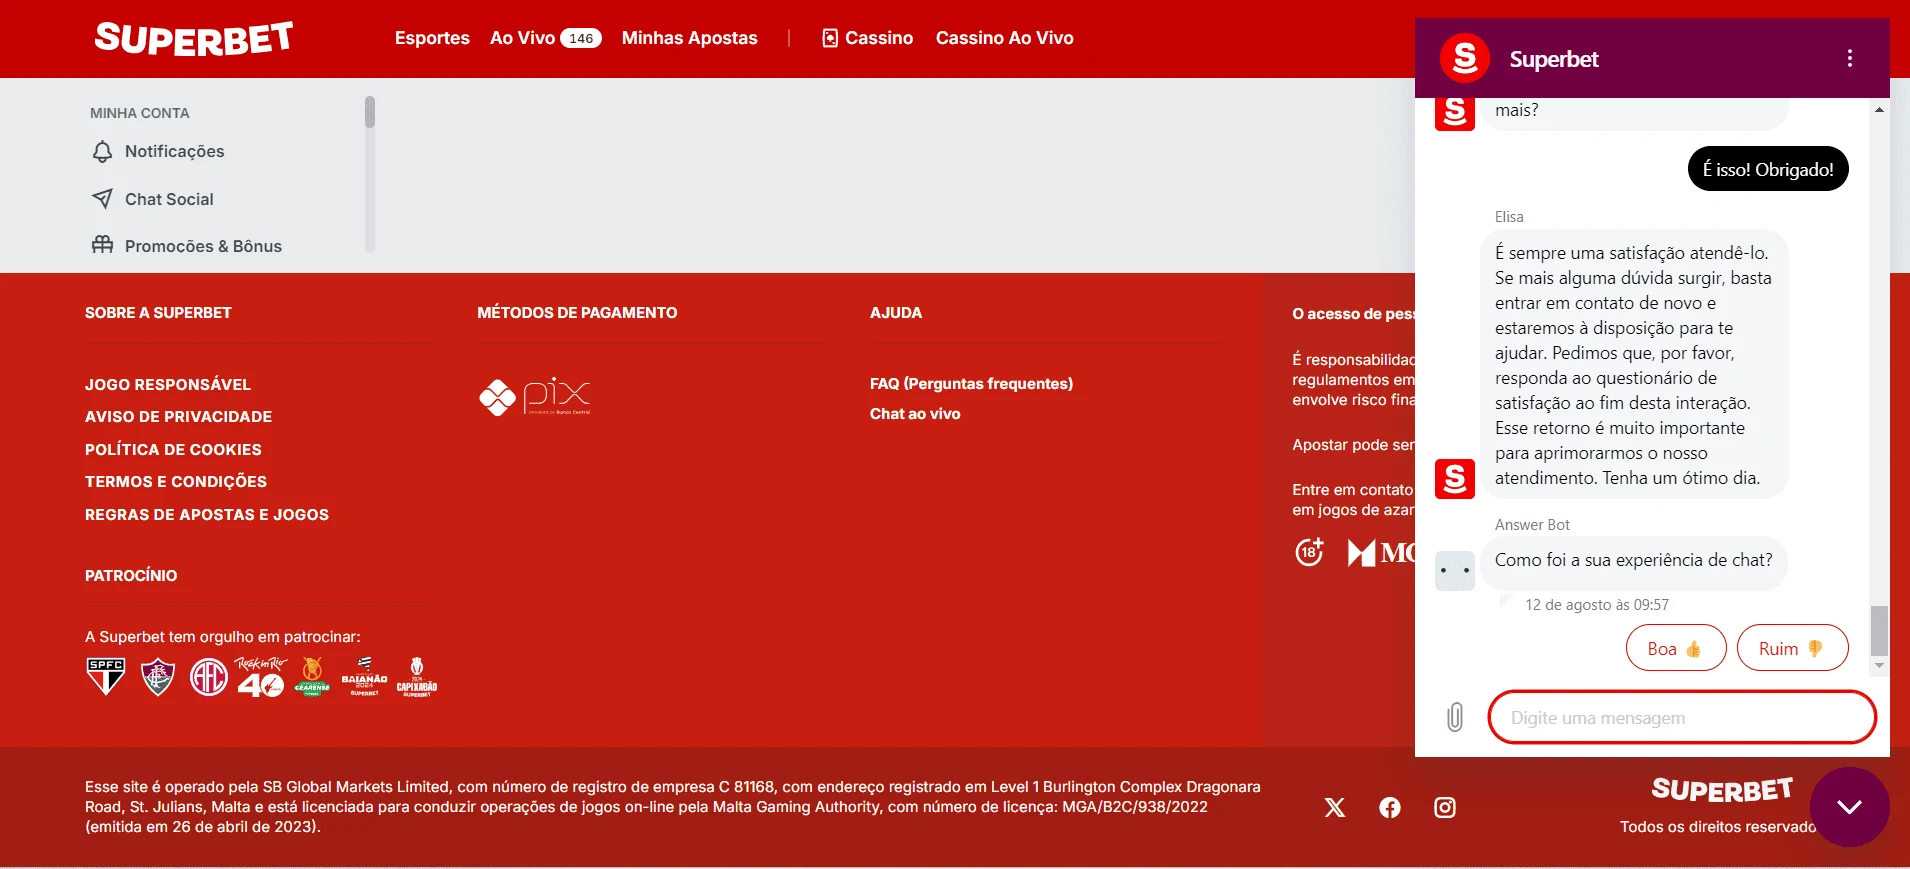Click the chat scrollbar up arrow
The image size is (1910, 869).
(1880, 109)
